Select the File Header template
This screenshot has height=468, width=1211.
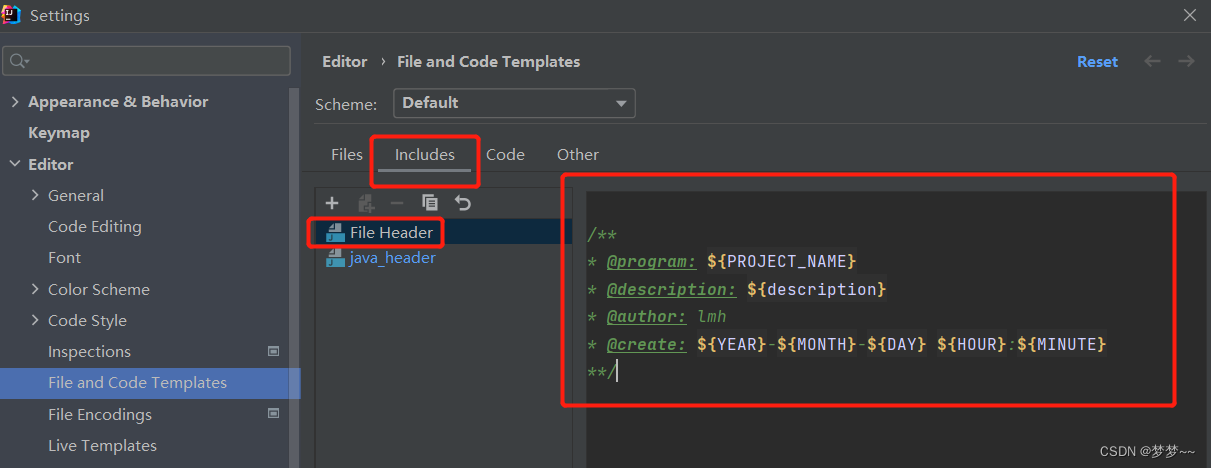pyautogui.click(x=391, y=233)
